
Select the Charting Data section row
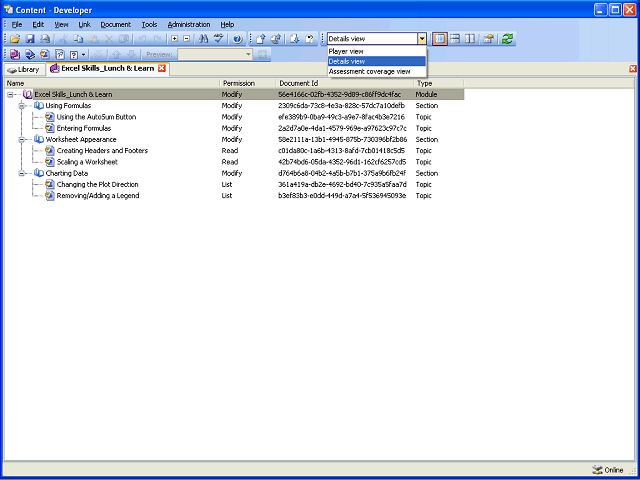(x=67, y=173)
